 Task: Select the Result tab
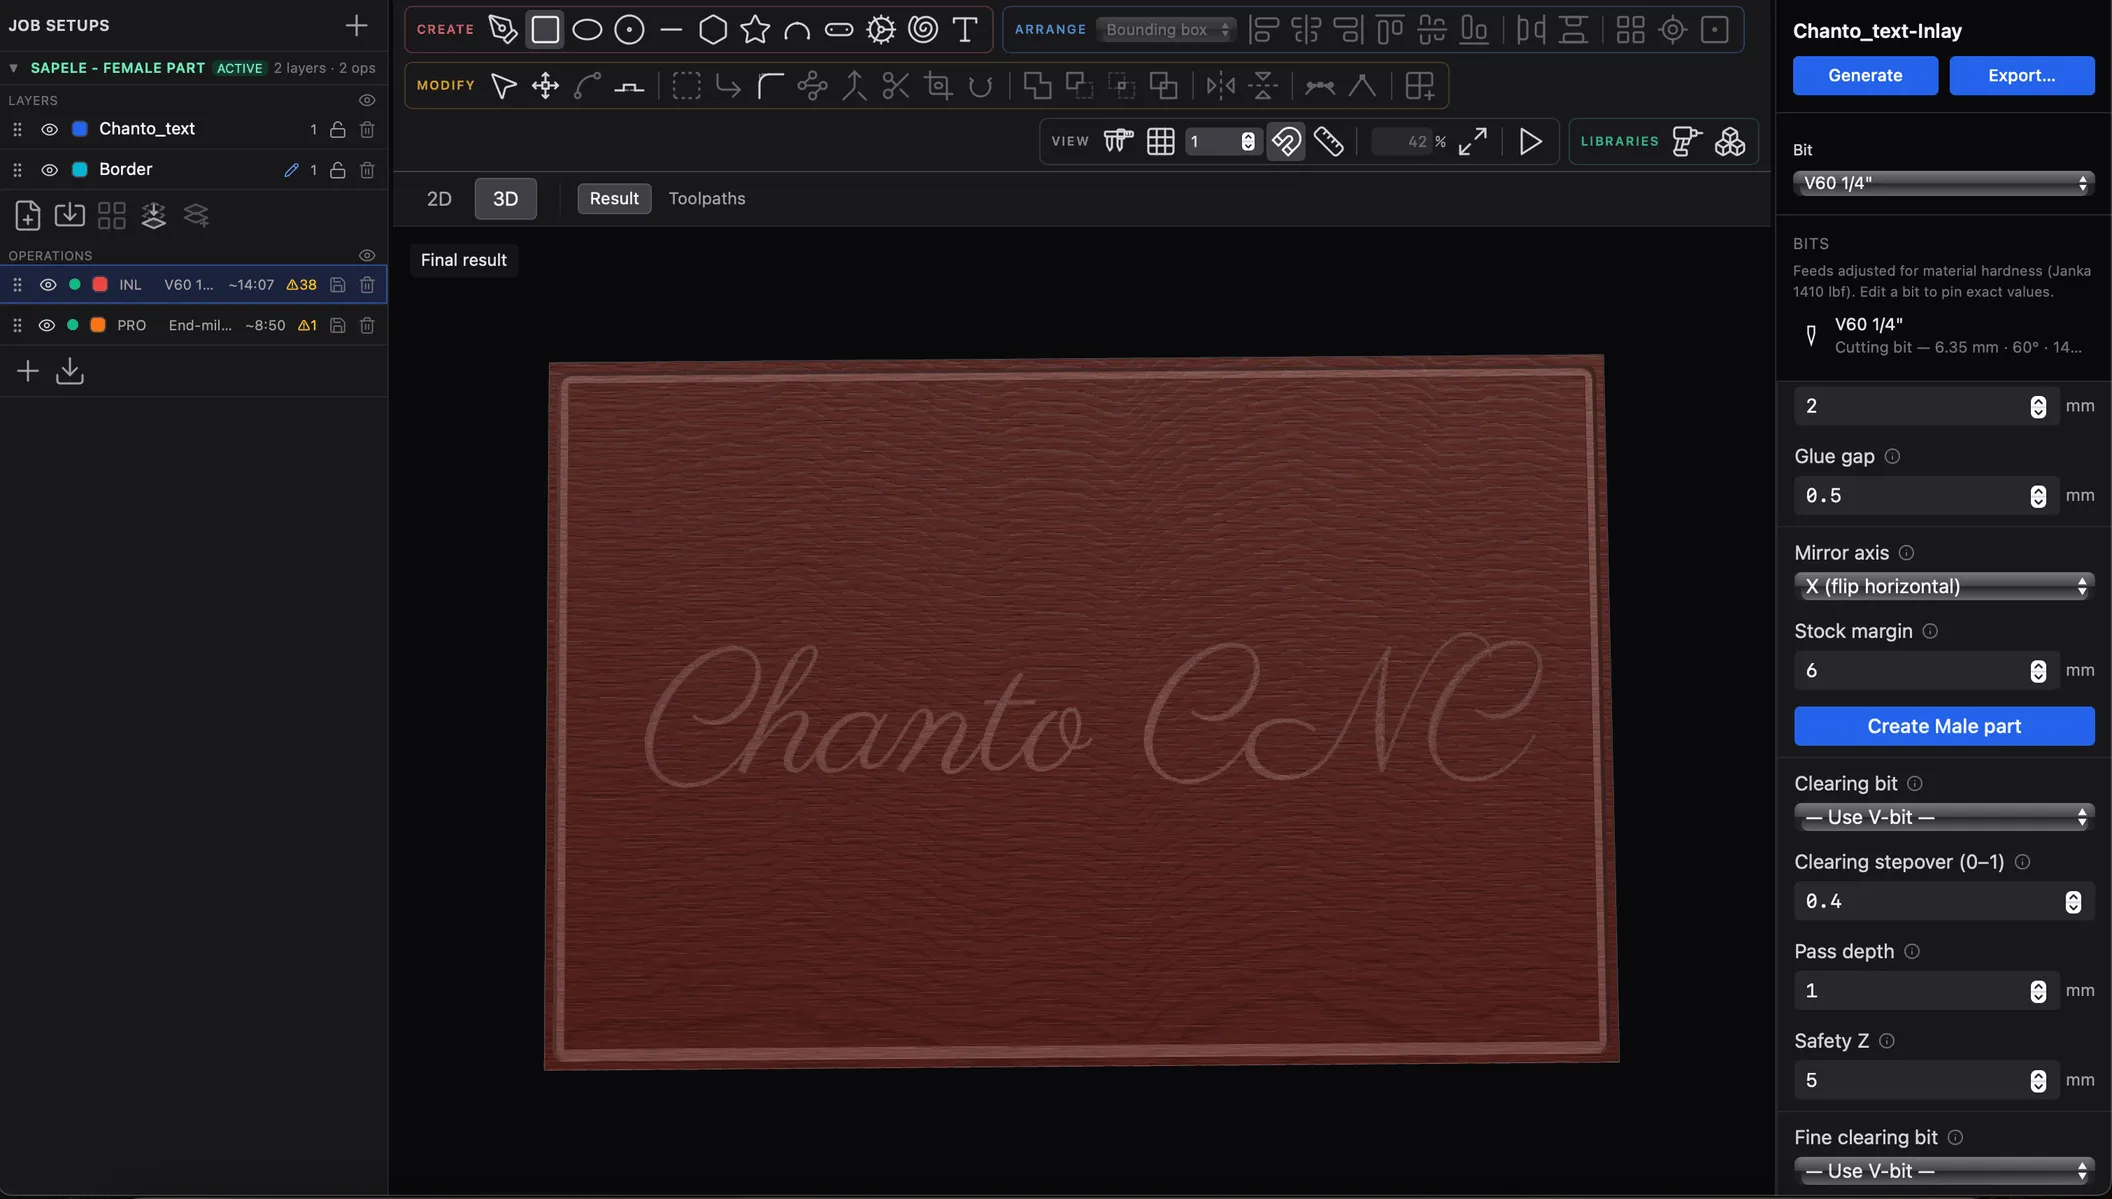point(614,199)
